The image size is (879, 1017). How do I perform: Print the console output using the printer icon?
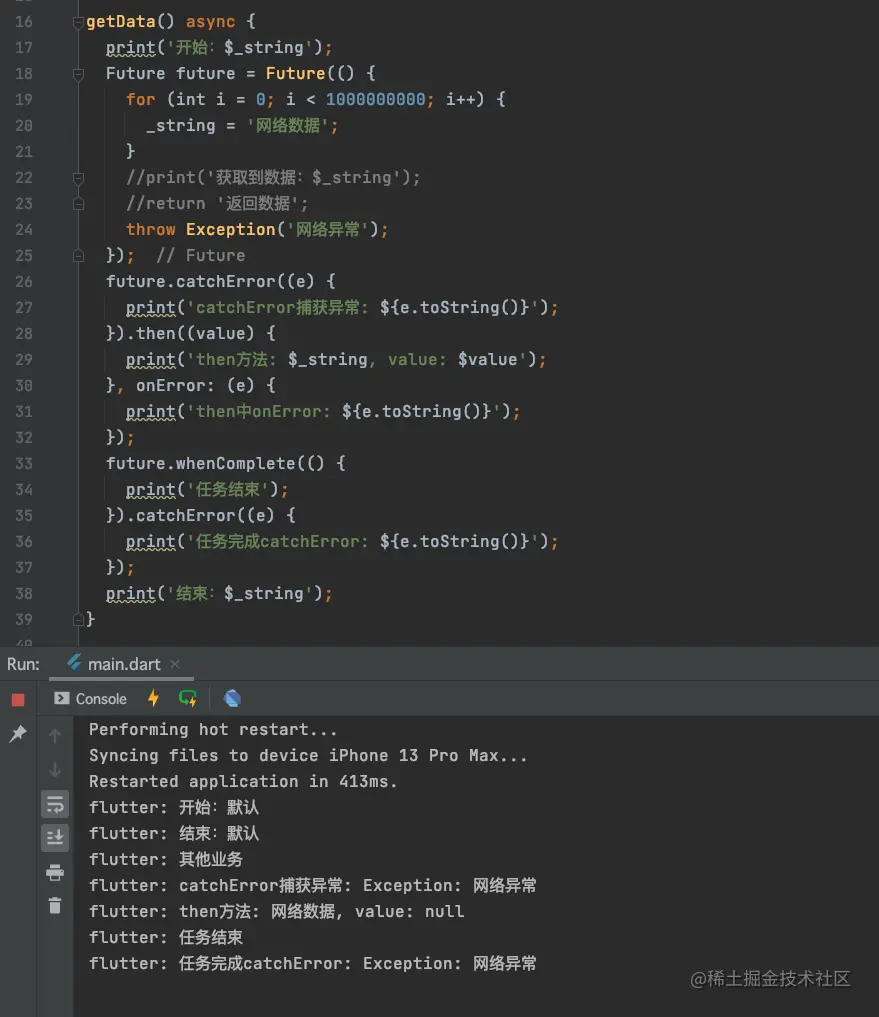coord(55,873)
